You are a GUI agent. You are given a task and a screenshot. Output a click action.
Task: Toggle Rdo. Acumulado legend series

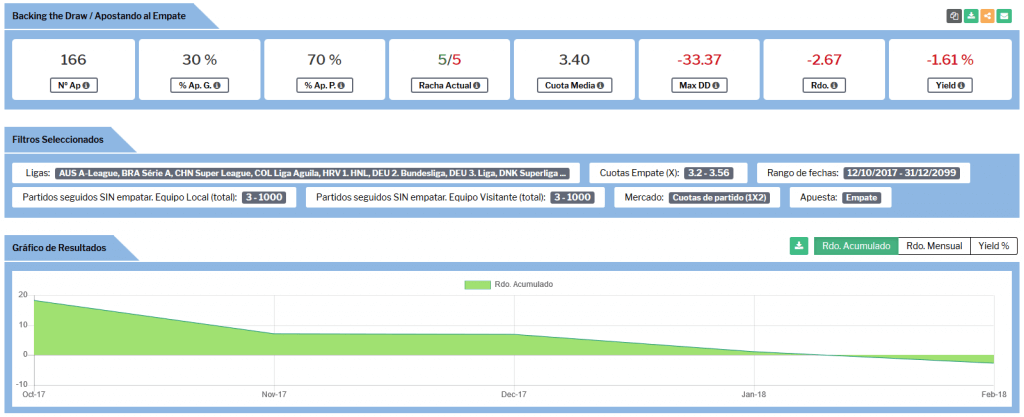(509, 284)
